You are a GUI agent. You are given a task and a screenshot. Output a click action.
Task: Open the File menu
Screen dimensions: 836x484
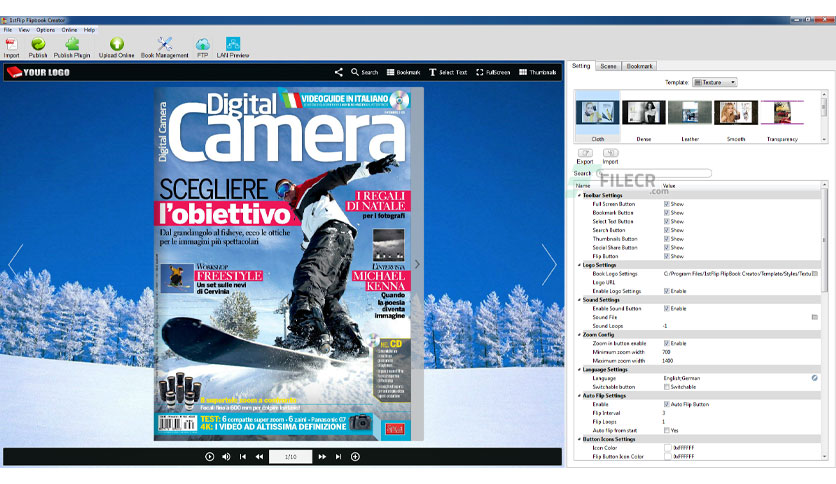coord(8,30)
